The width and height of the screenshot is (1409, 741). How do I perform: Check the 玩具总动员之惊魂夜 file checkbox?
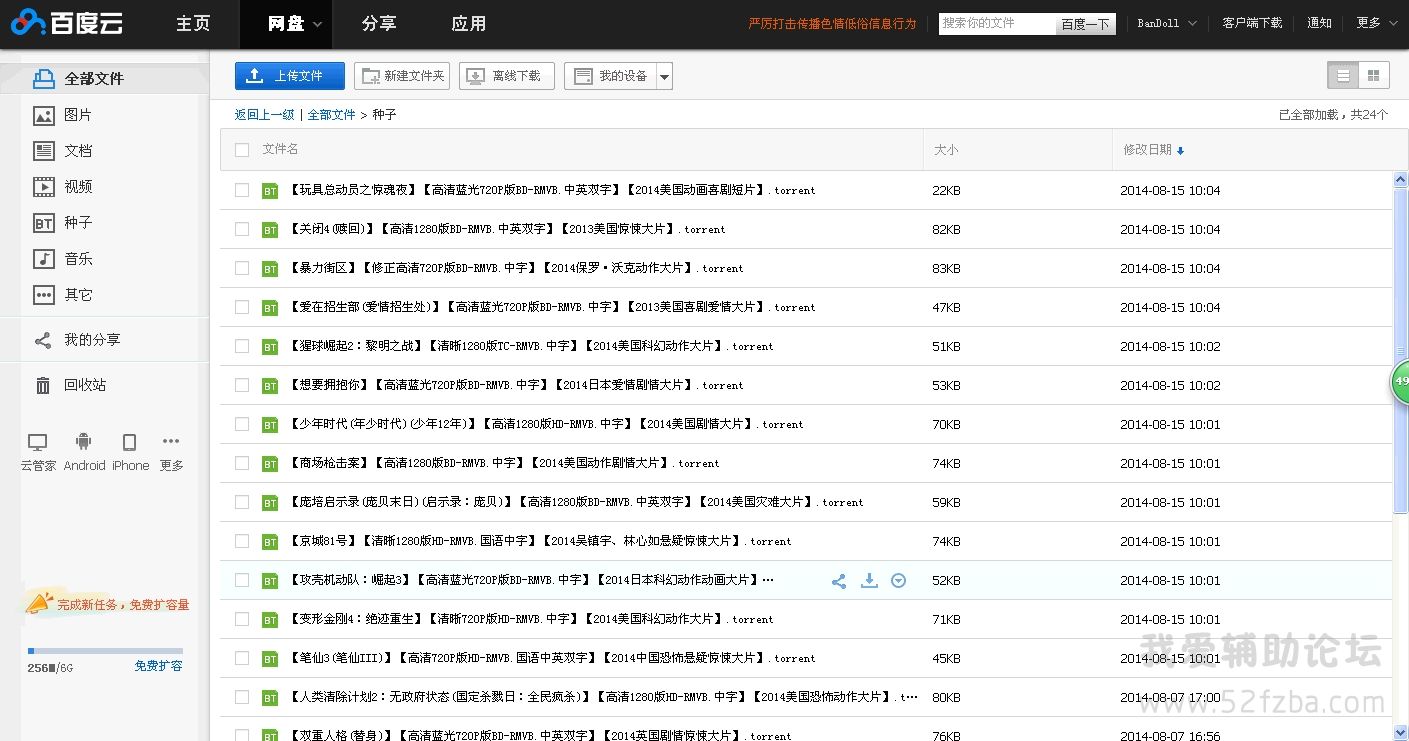[242, 190]
